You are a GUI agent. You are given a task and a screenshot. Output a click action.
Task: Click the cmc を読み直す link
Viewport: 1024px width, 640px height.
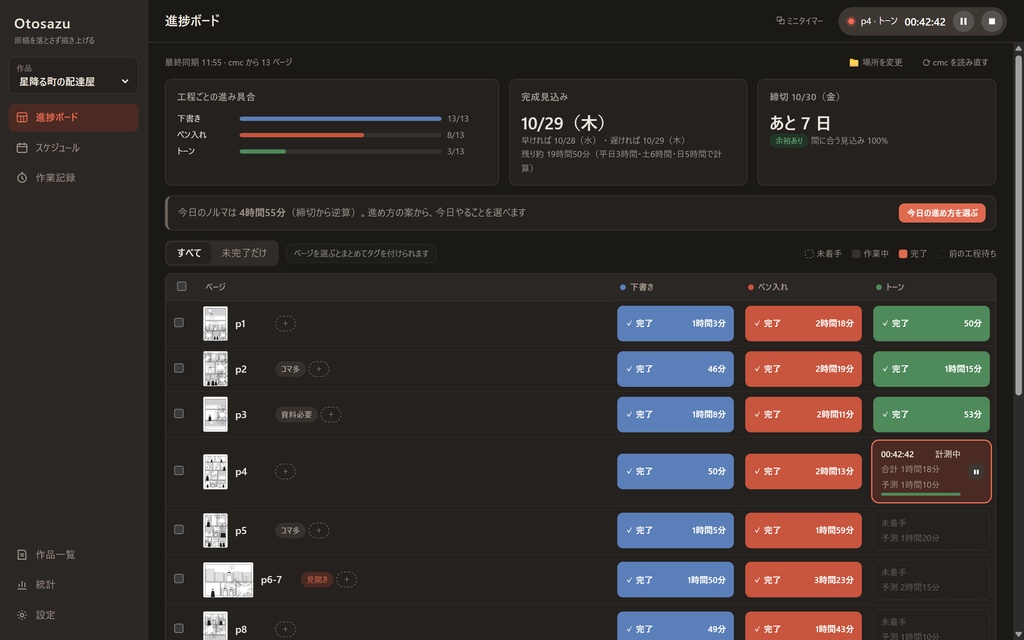point(955,63)
